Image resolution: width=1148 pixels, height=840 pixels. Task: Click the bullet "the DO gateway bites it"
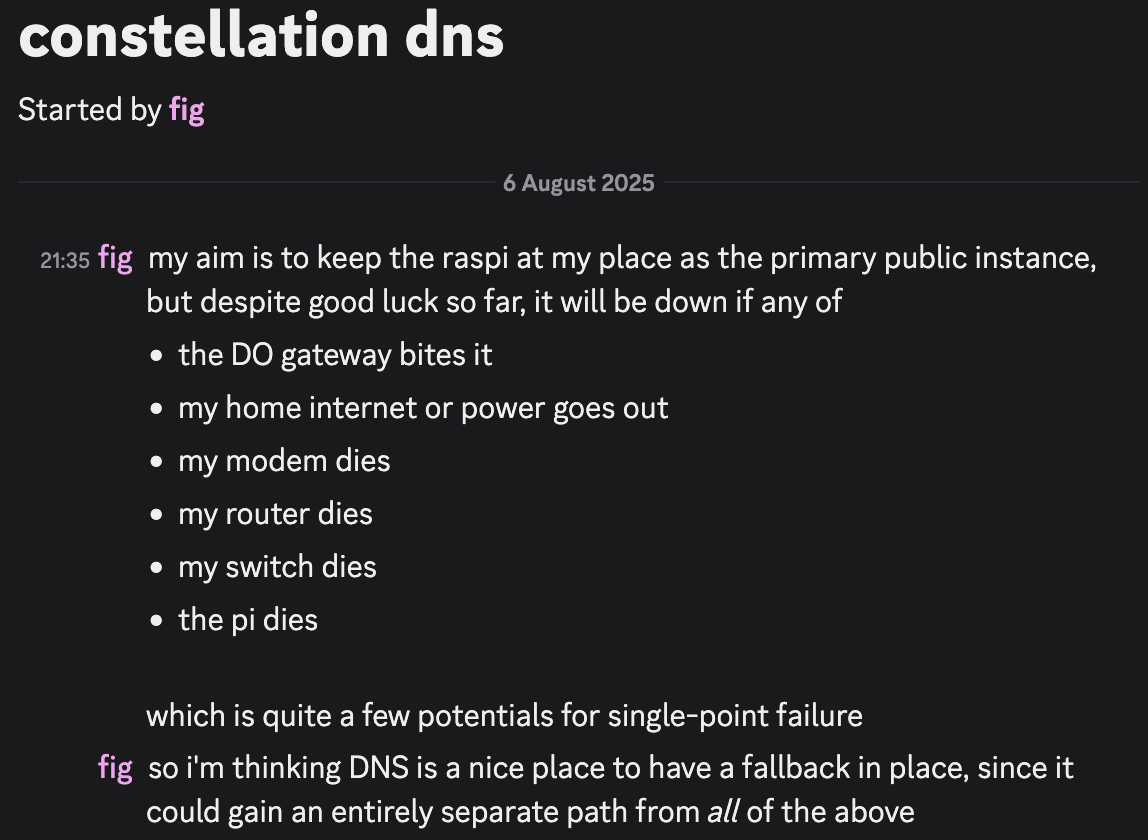coord(335,355)
